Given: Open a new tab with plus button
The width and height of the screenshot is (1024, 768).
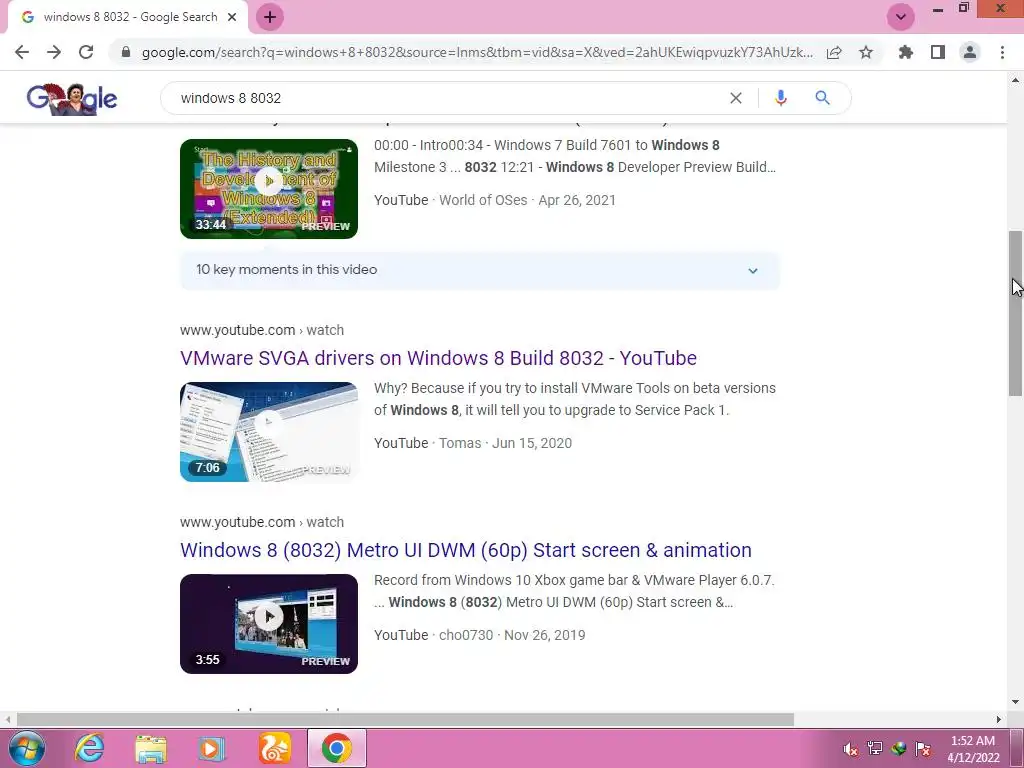Looking at the screenshot, I should 270,17.
